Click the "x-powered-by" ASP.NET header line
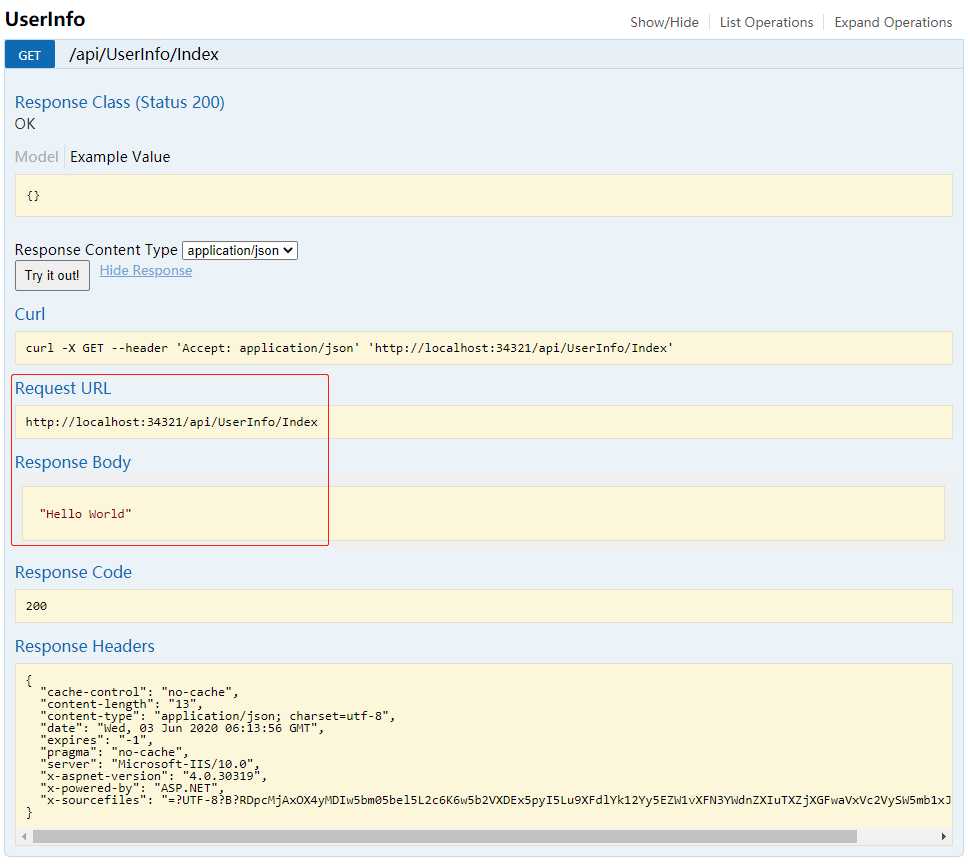This screenshot has height=864, width=972. [132, 788]
